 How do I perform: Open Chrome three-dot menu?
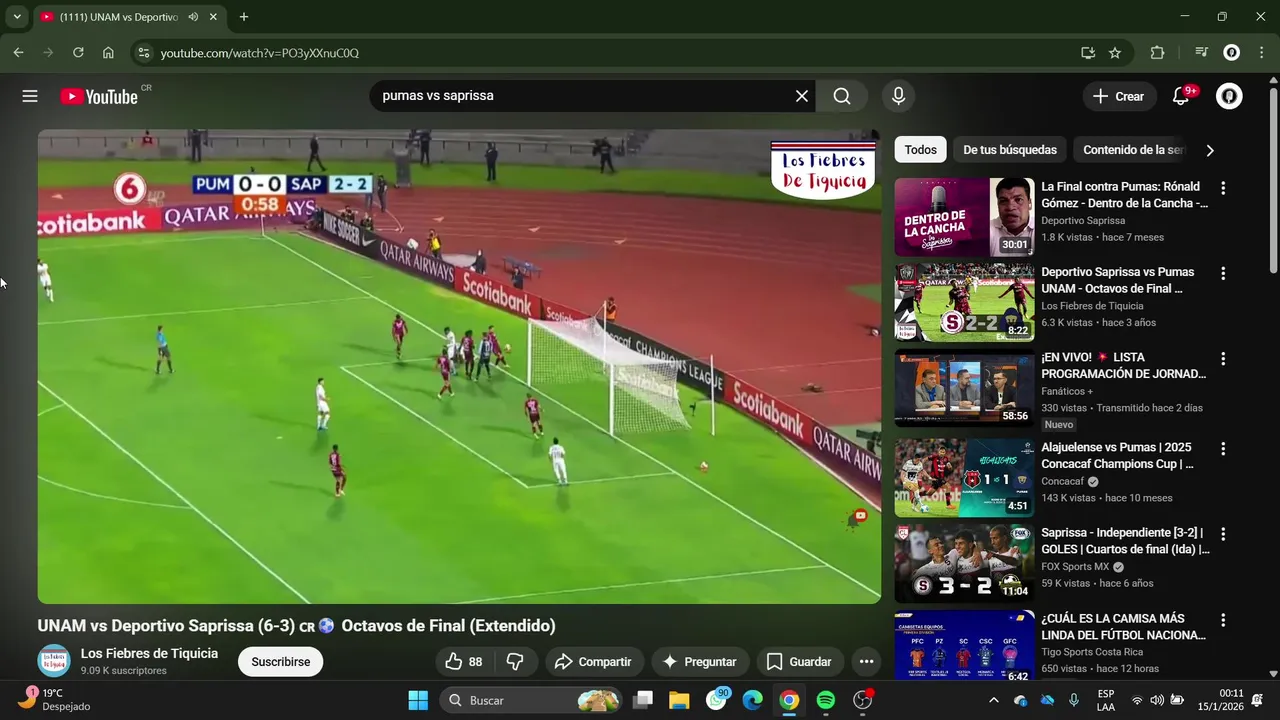pyautogui.click(x=1260, y=53)
